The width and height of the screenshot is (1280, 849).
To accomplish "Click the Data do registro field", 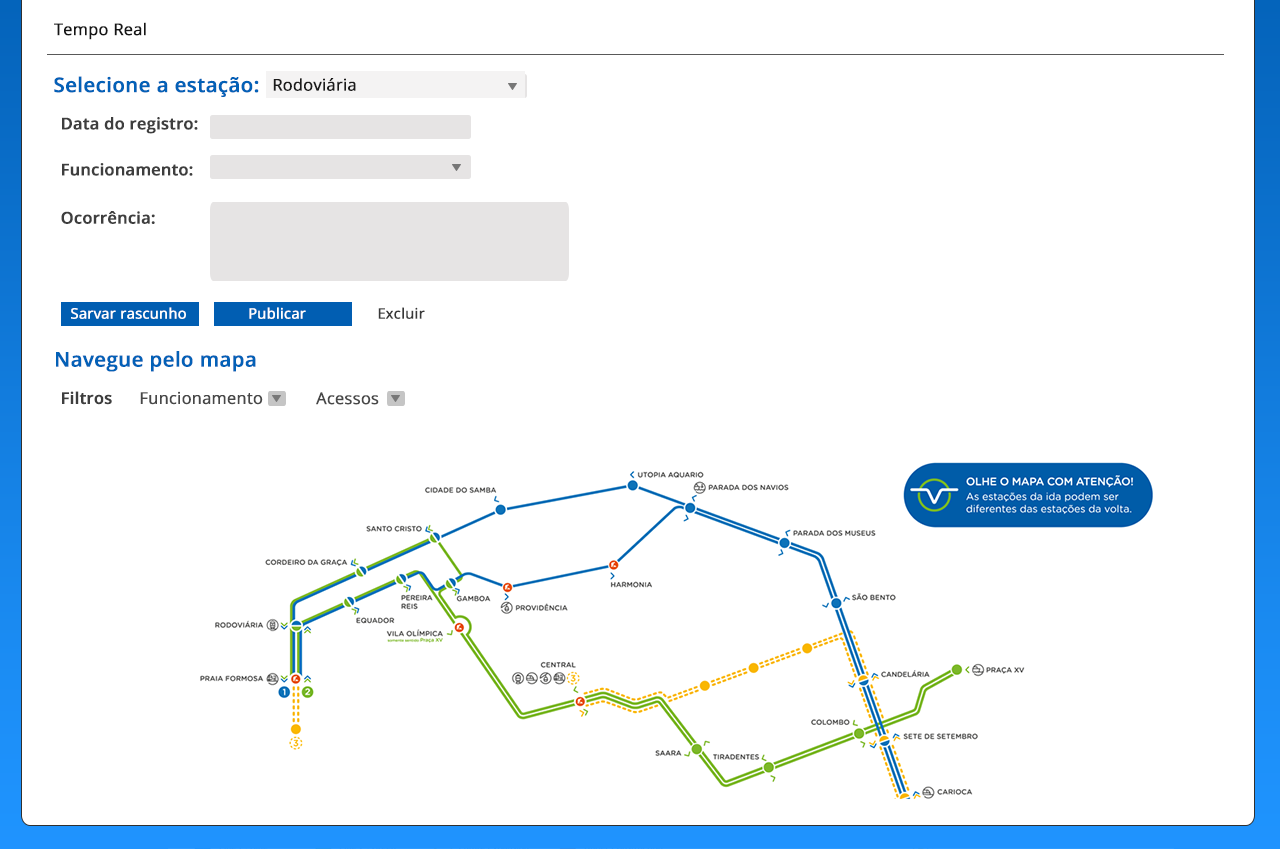I will [x=340, y=127].
